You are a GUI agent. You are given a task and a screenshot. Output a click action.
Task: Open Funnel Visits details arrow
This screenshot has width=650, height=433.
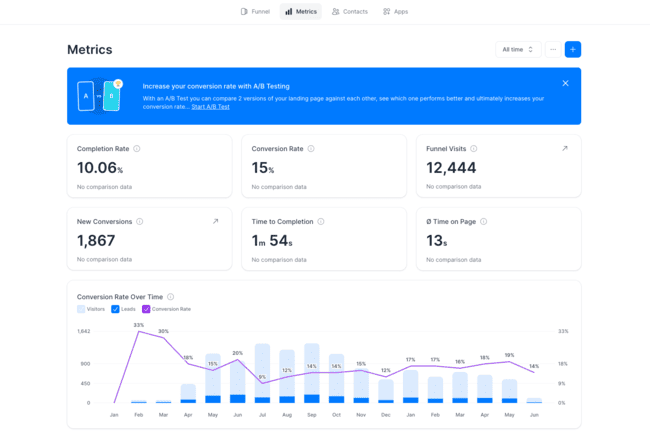(565, 148)
